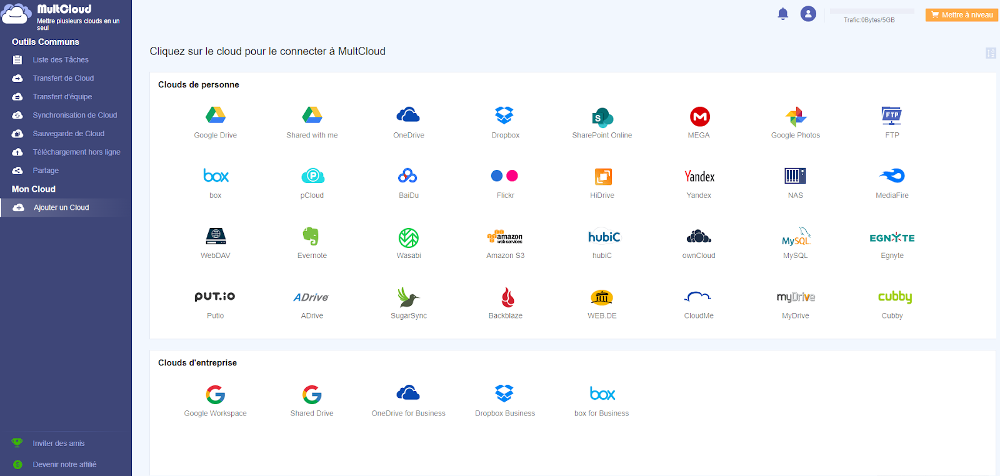Viewport: 1000px width, 476px height.
Task: Select Egnyte cloud
Action: pyautogui.click(x=892, y=243)
